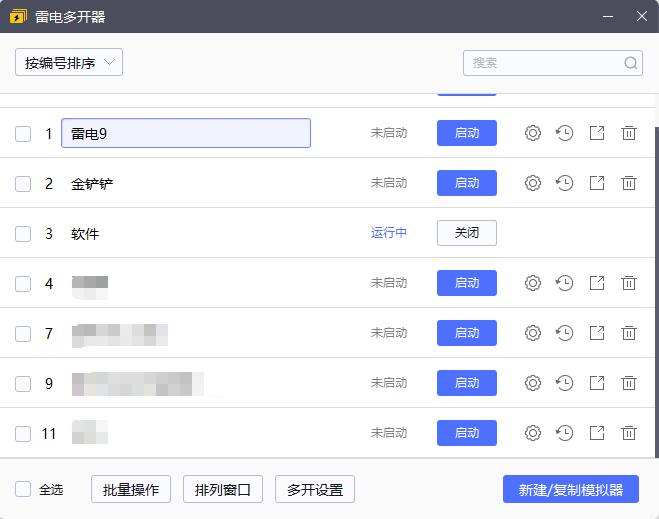
Task: Open the 按编号排序 sort dropdown
Action: pos(69,62)
